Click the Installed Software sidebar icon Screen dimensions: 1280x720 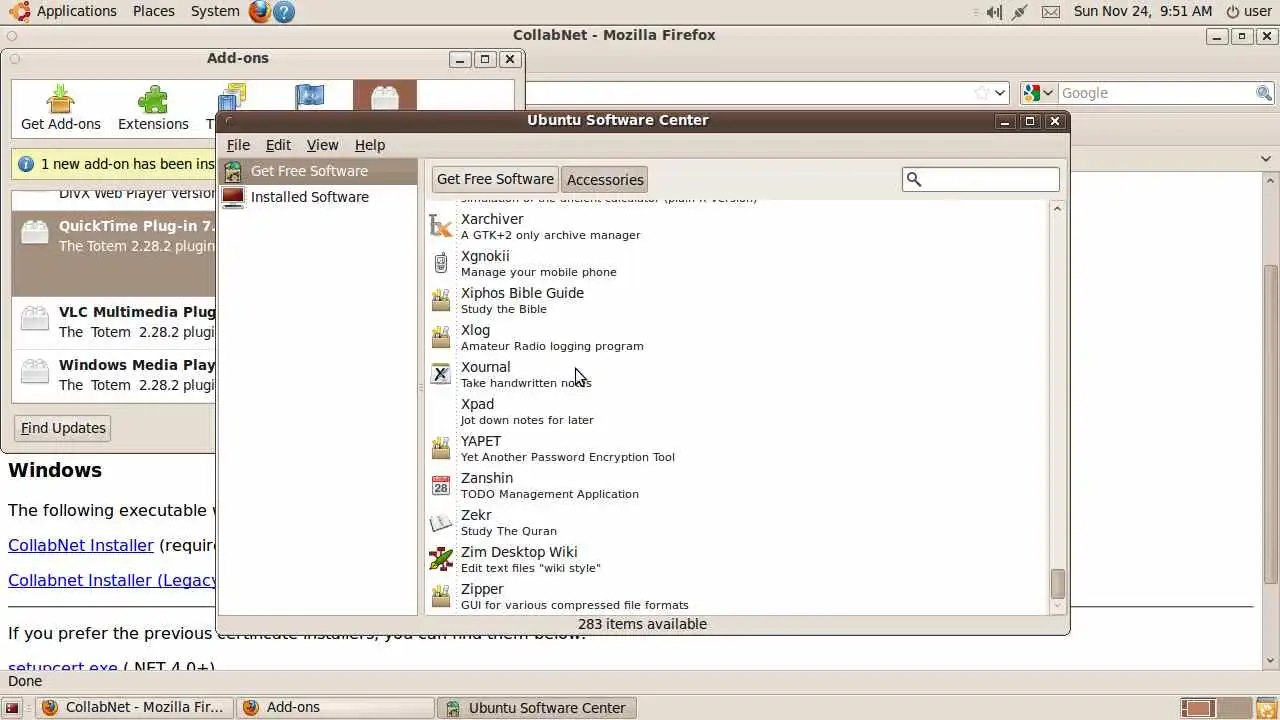(233, 197)
